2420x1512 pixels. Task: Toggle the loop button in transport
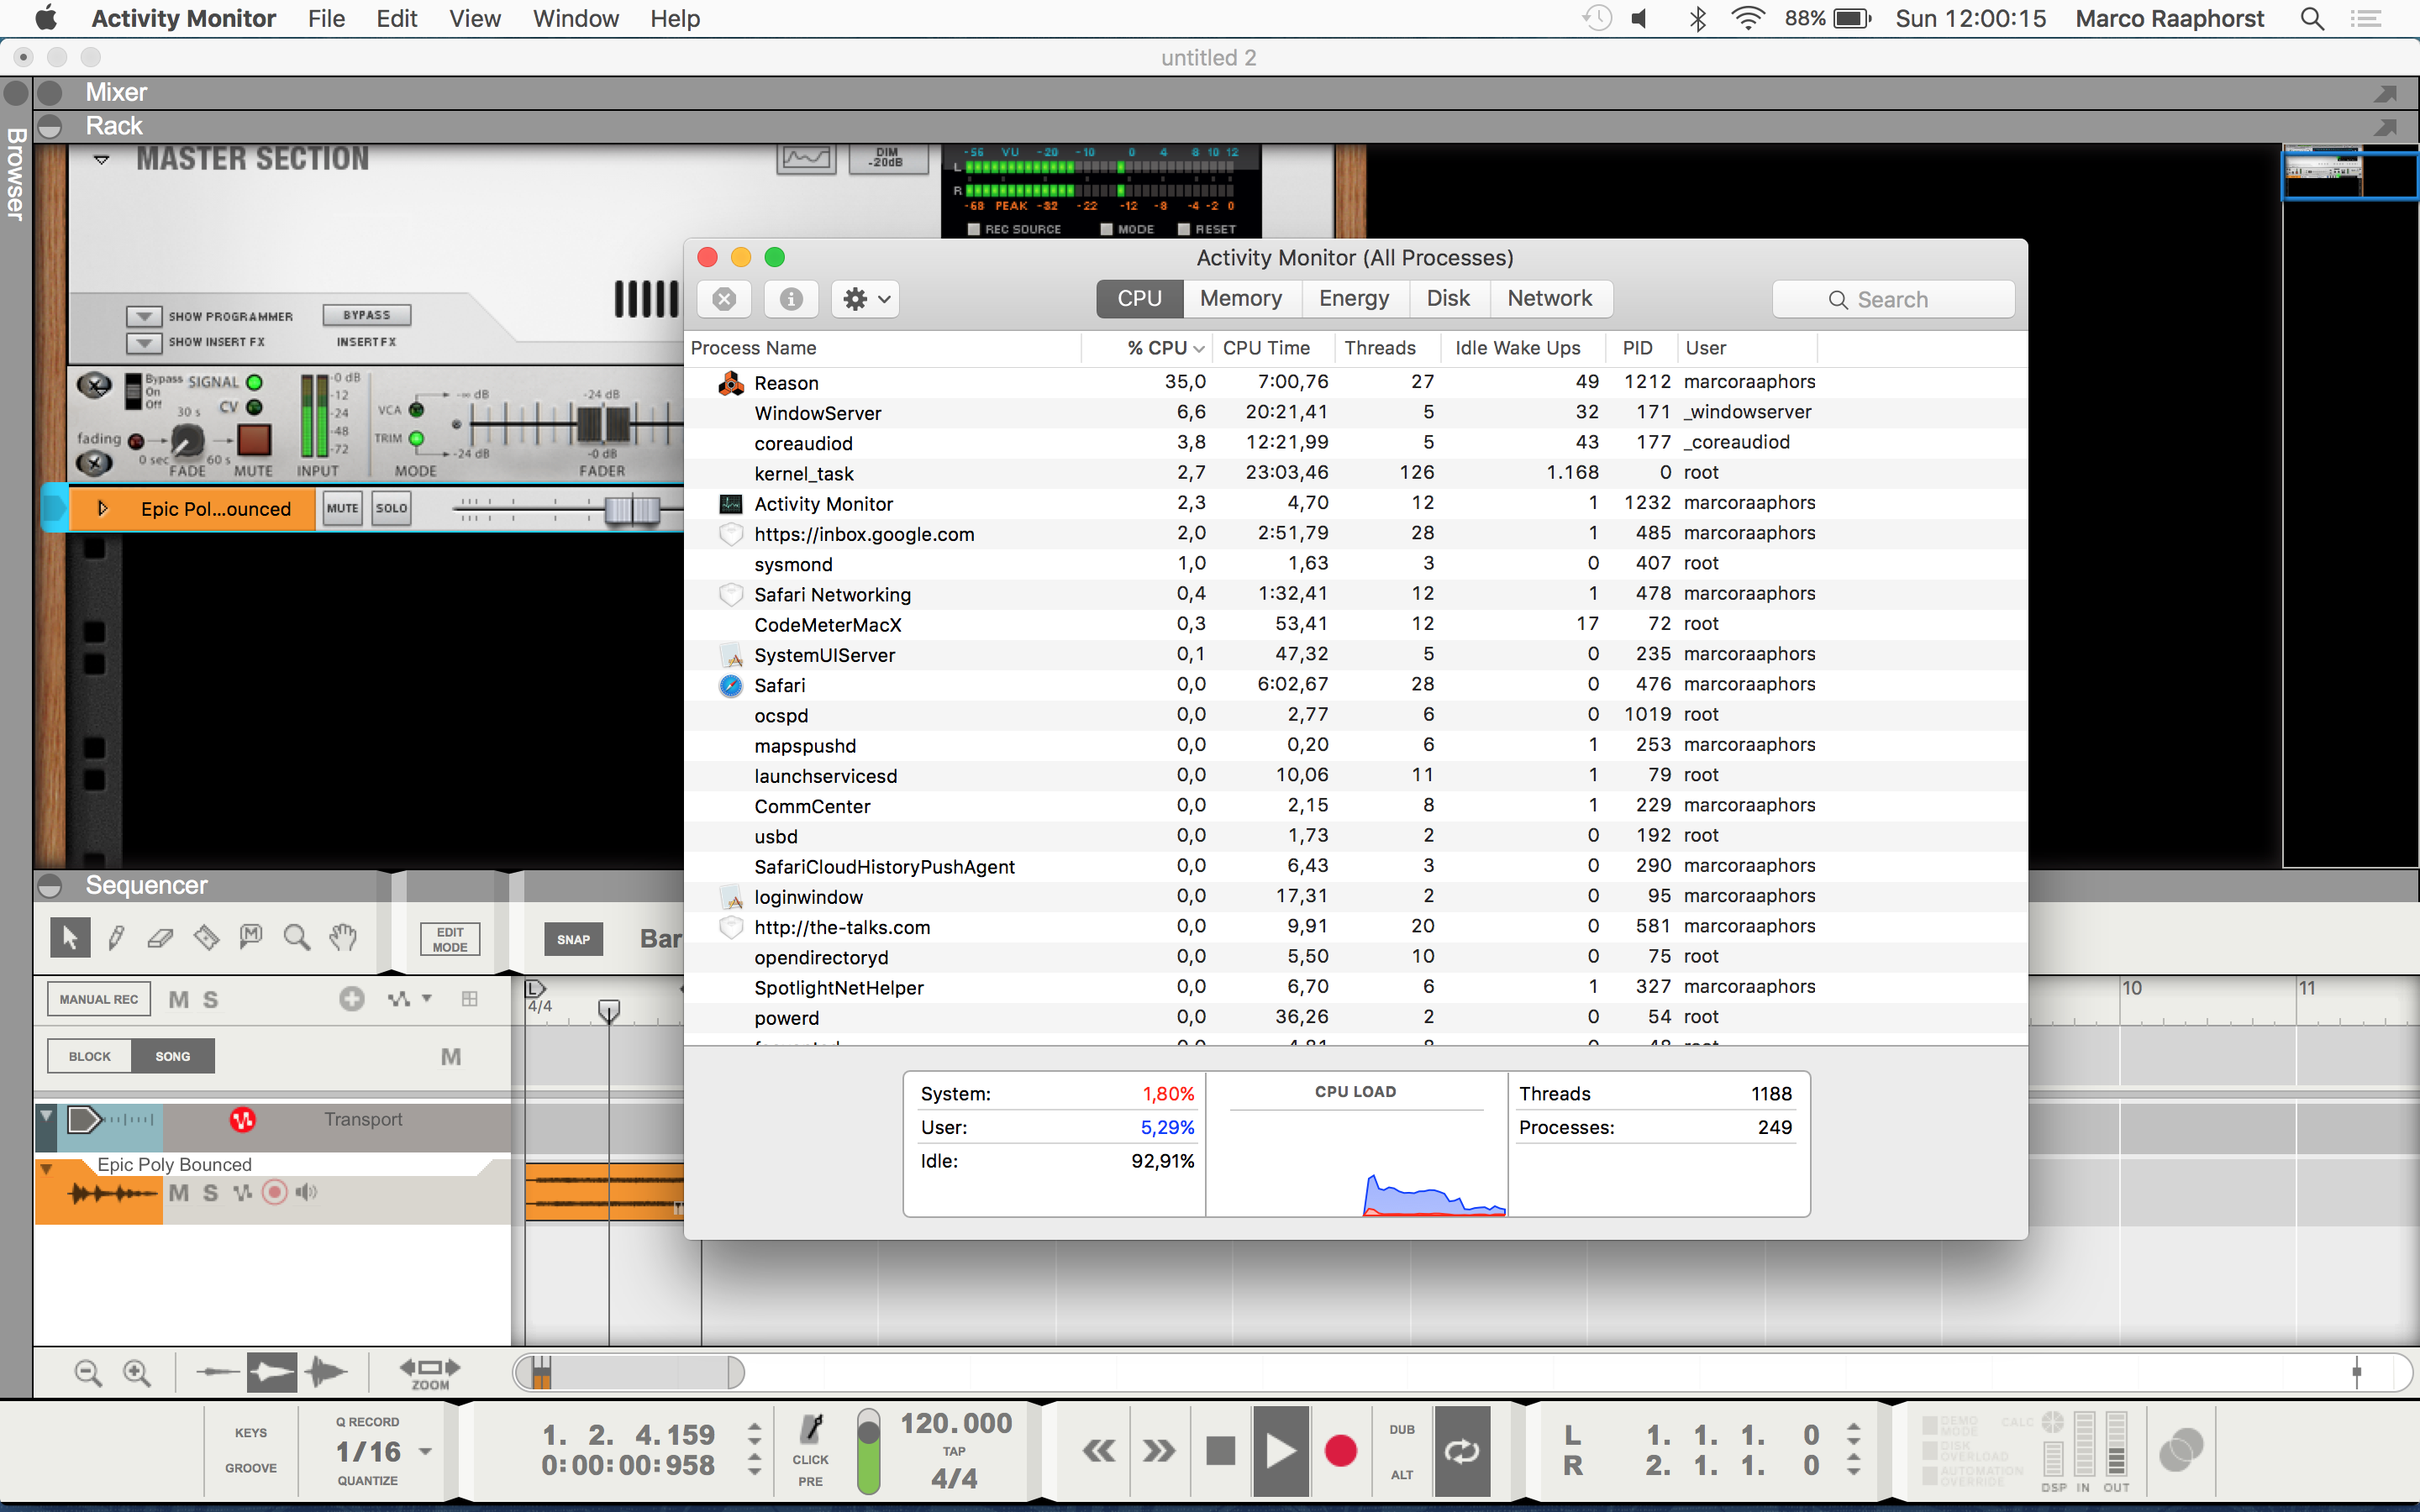(x=1462, y=1450)
